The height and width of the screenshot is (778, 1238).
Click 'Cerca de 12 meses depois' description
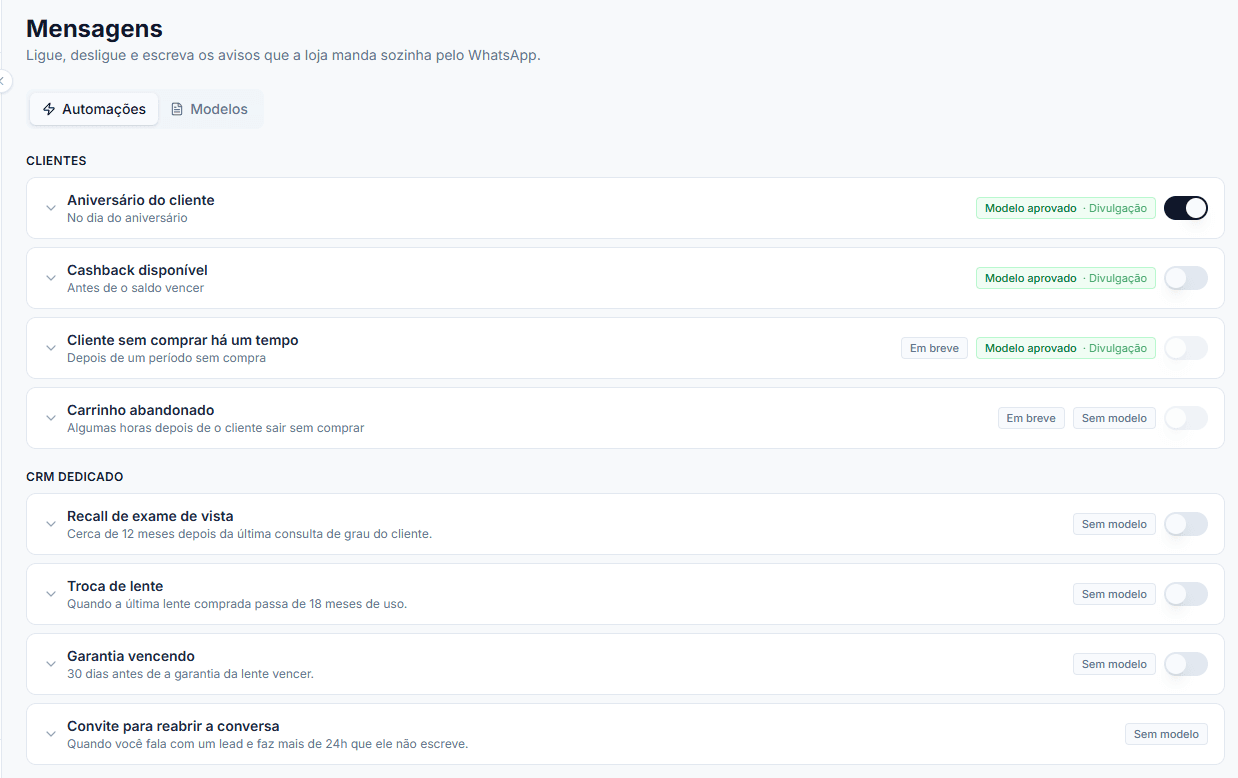point(249,534)
